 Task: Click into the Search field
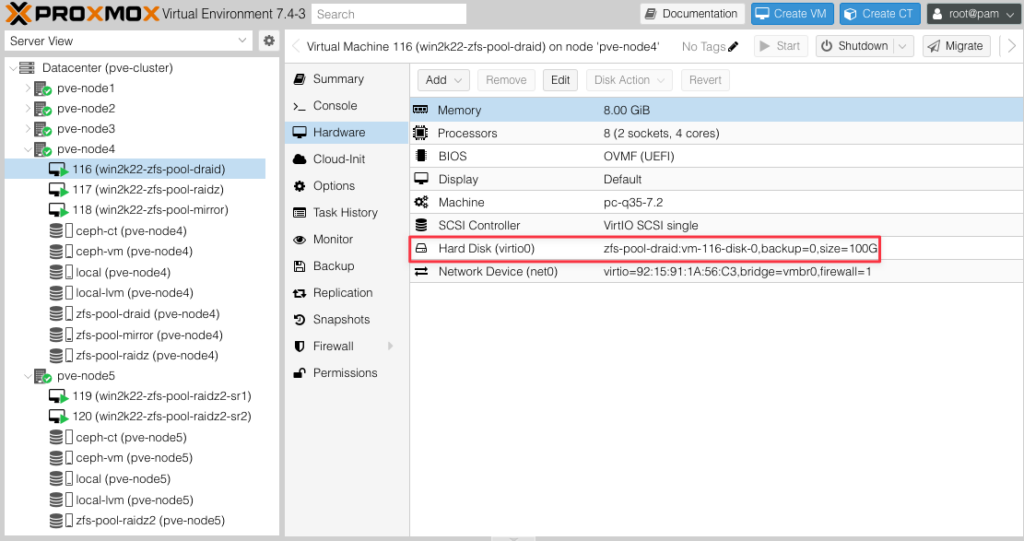tap(389, 14)
